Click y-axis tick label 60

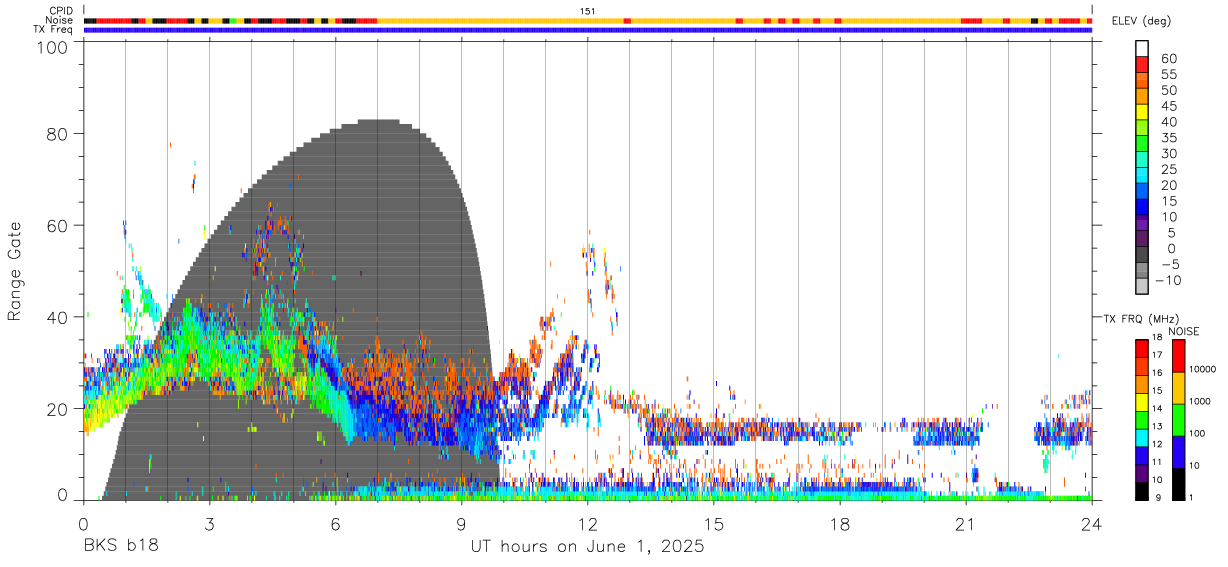click(x=58, y=225)
